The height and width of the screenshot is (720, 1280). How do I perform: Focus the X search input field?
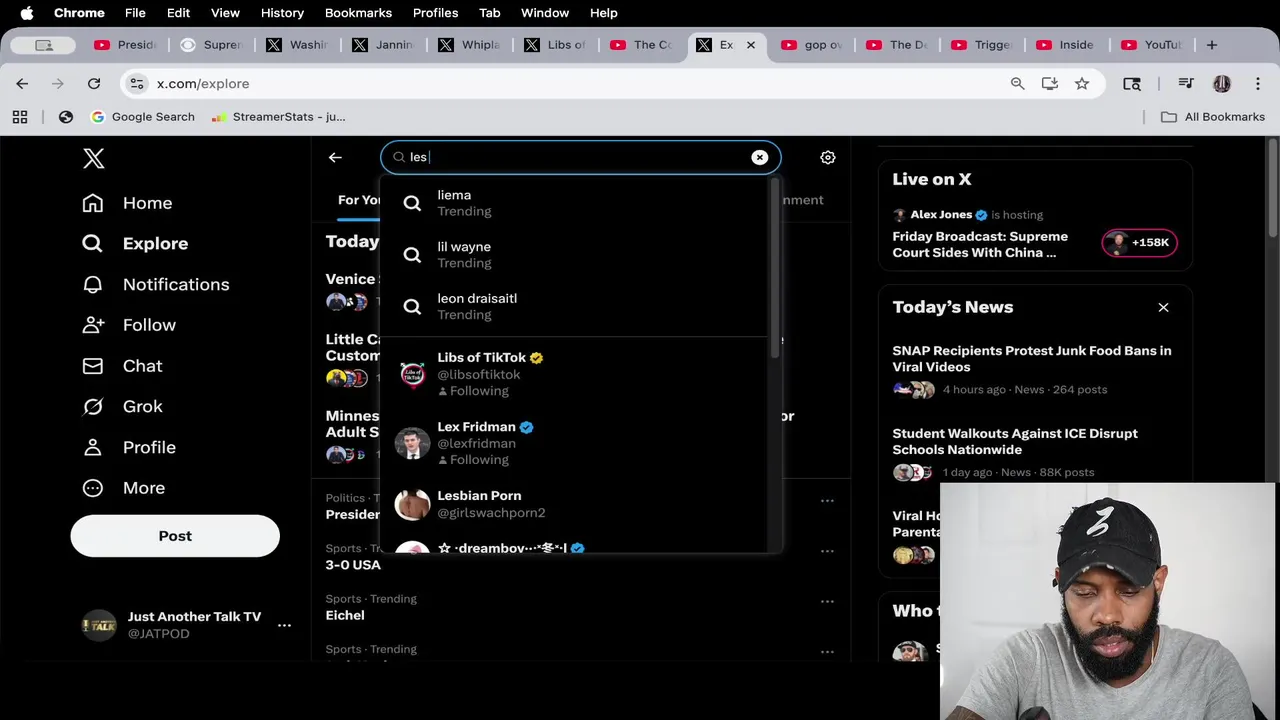pos(580,157)
